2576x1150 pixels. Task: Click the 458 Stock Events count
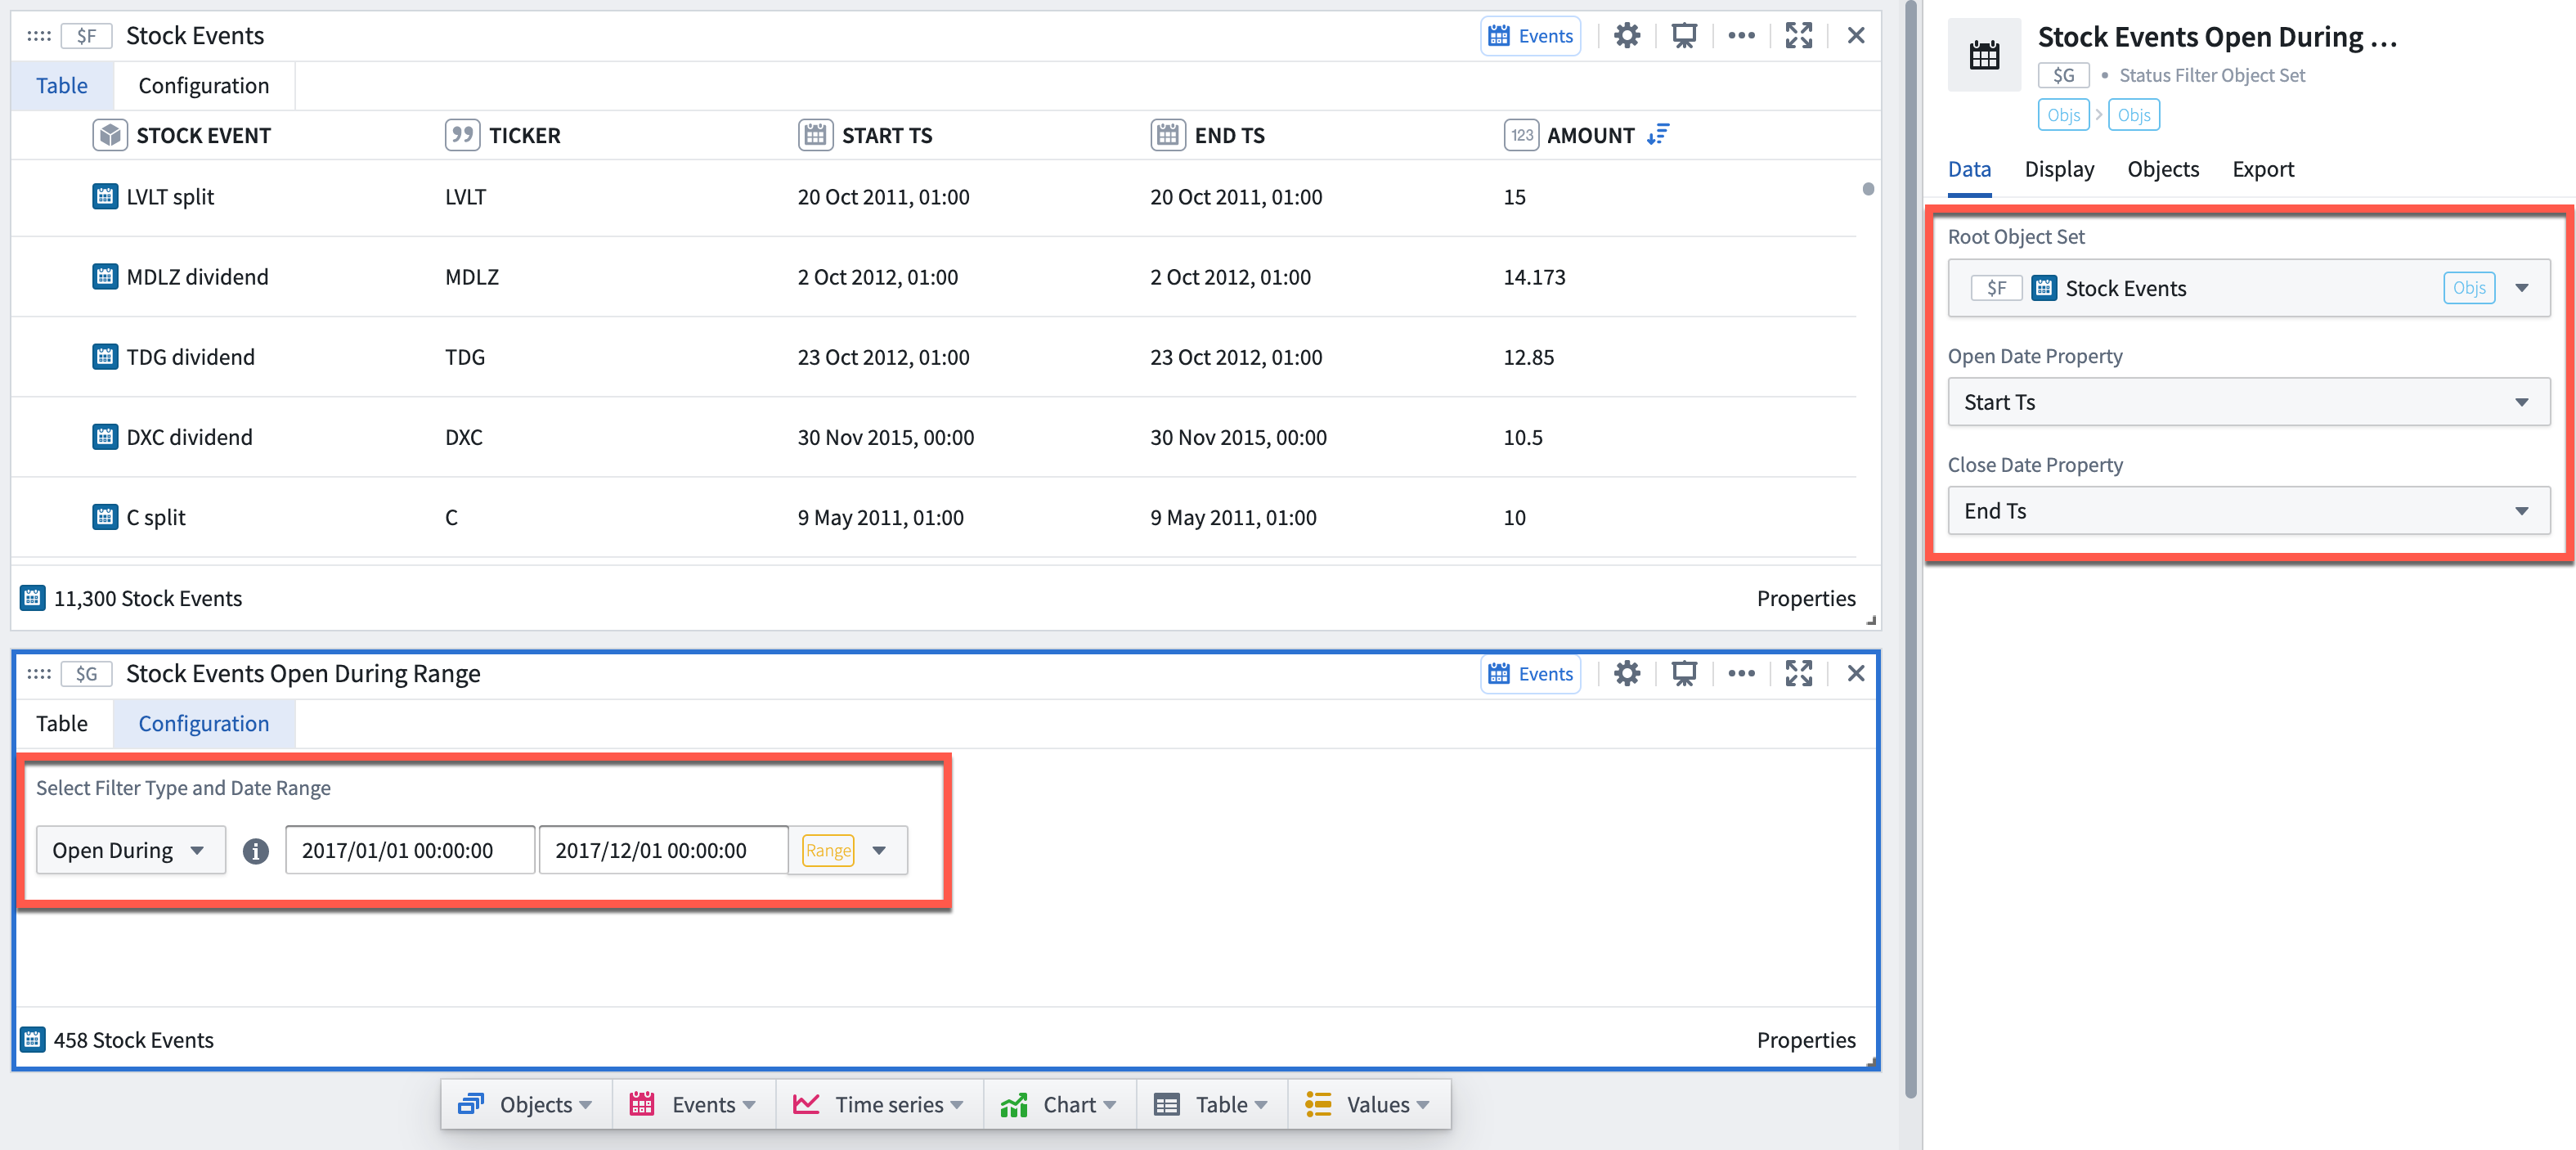[134, 1041]
